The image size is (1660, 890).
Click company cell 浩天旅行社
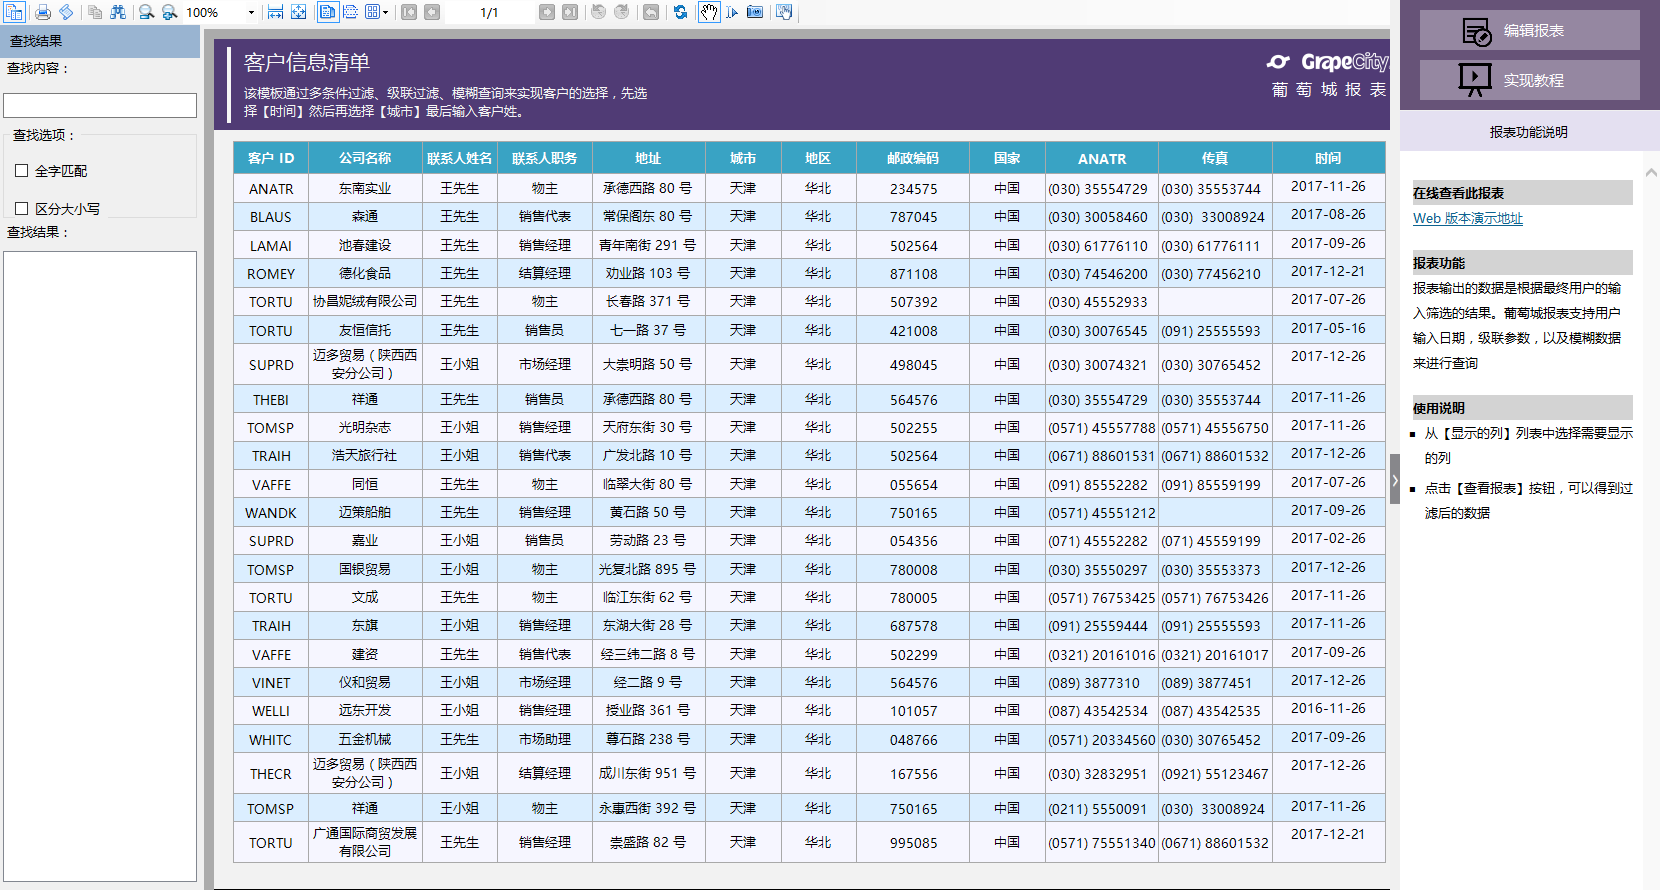coord(365,455)
